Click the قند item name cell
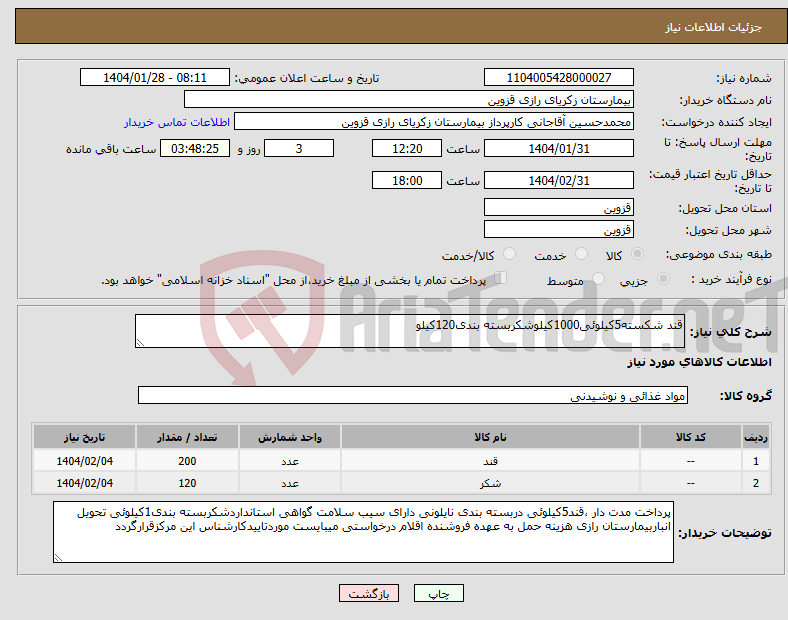This screenshot has width=788, height=620. point(490,461)
